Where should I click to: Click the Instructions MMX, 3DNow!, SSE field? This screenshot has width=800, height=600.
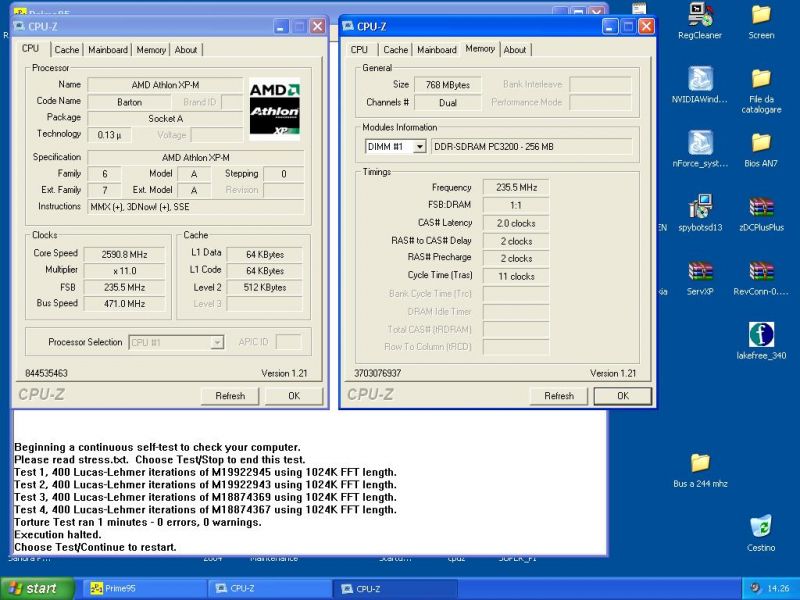click(x=196, y=207)
